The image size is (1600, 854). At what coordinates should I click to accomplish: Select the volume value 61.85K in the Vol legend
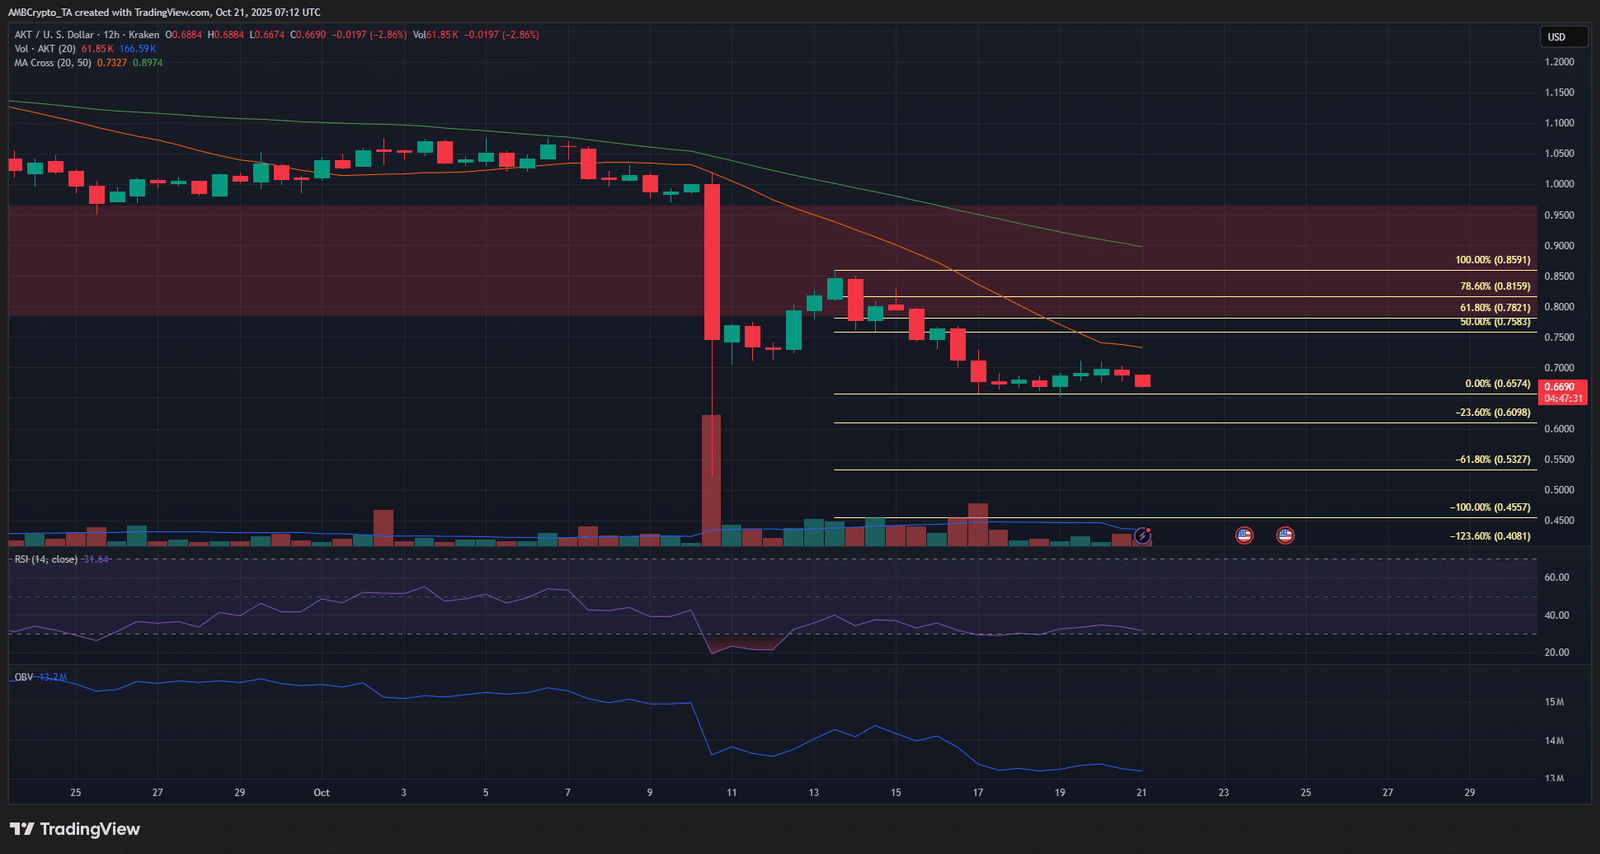97,49
